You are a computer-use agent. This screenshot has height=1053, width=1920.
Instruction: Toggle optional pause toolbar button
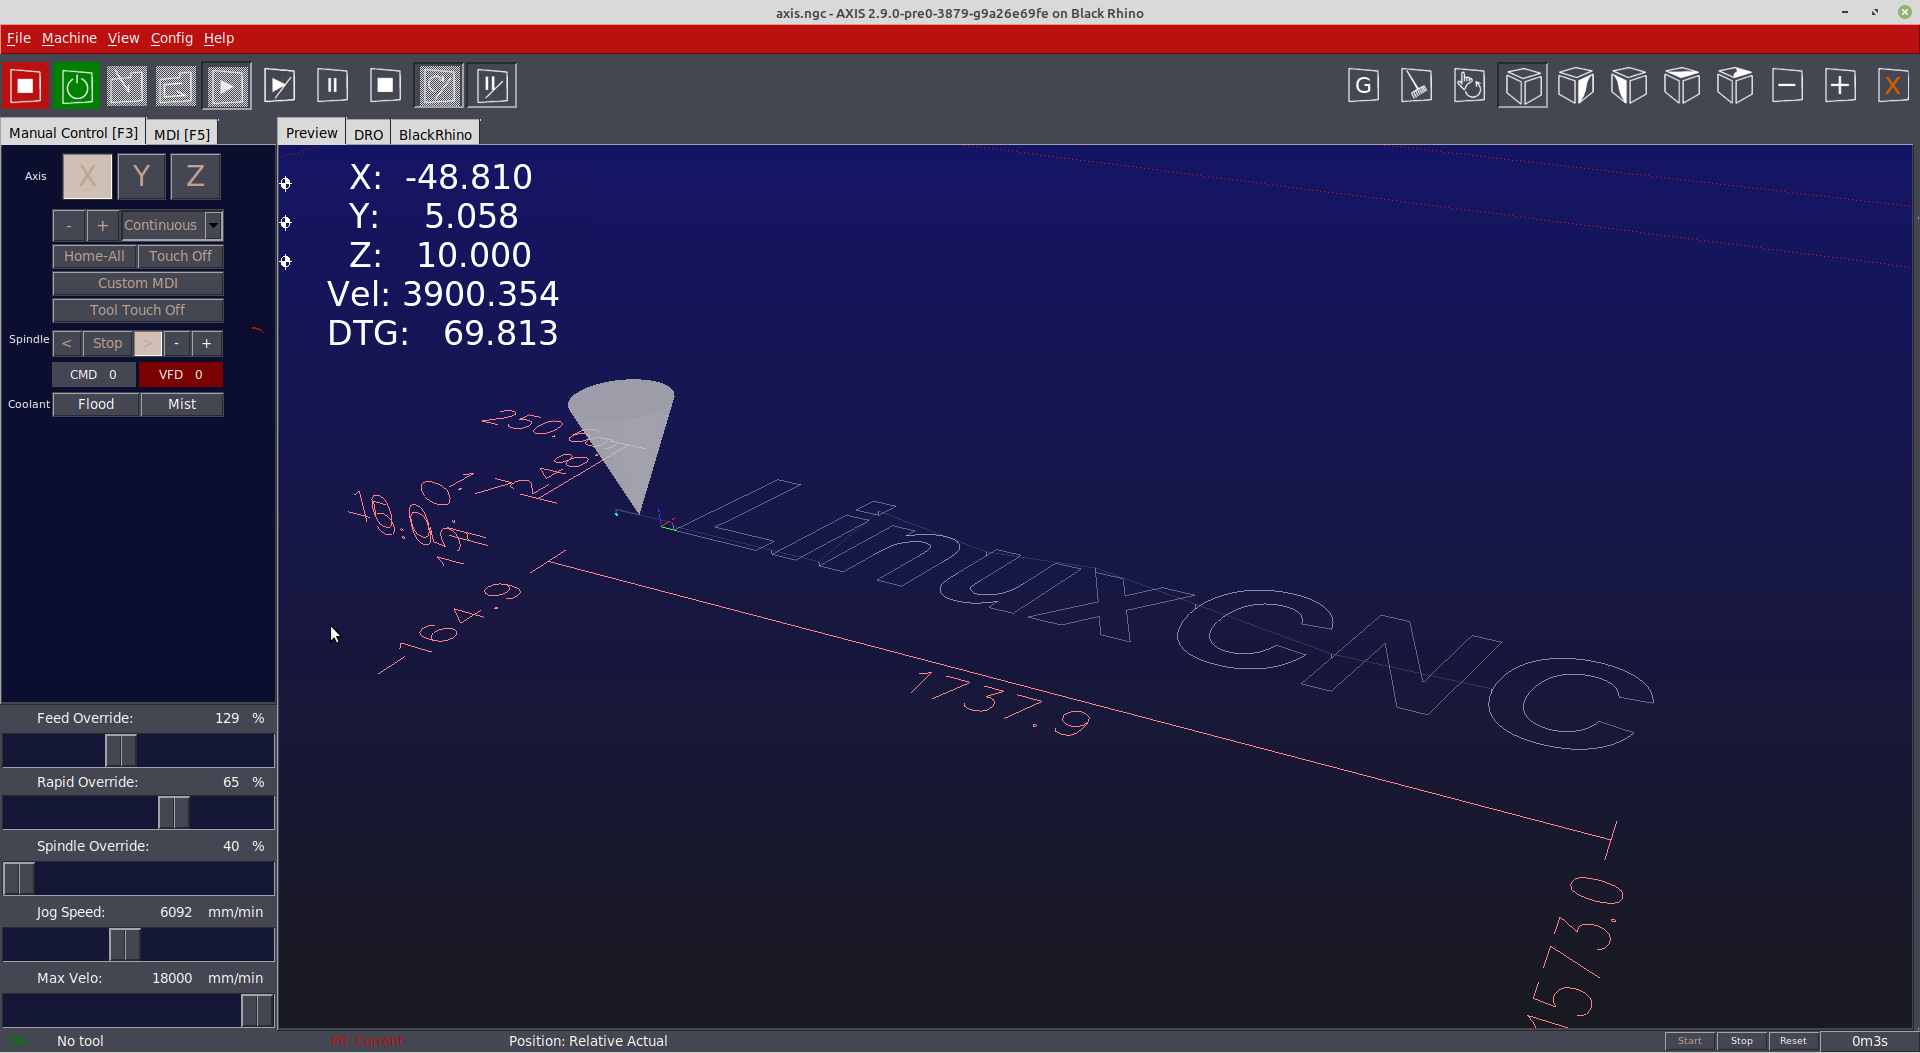pos(492,86)
